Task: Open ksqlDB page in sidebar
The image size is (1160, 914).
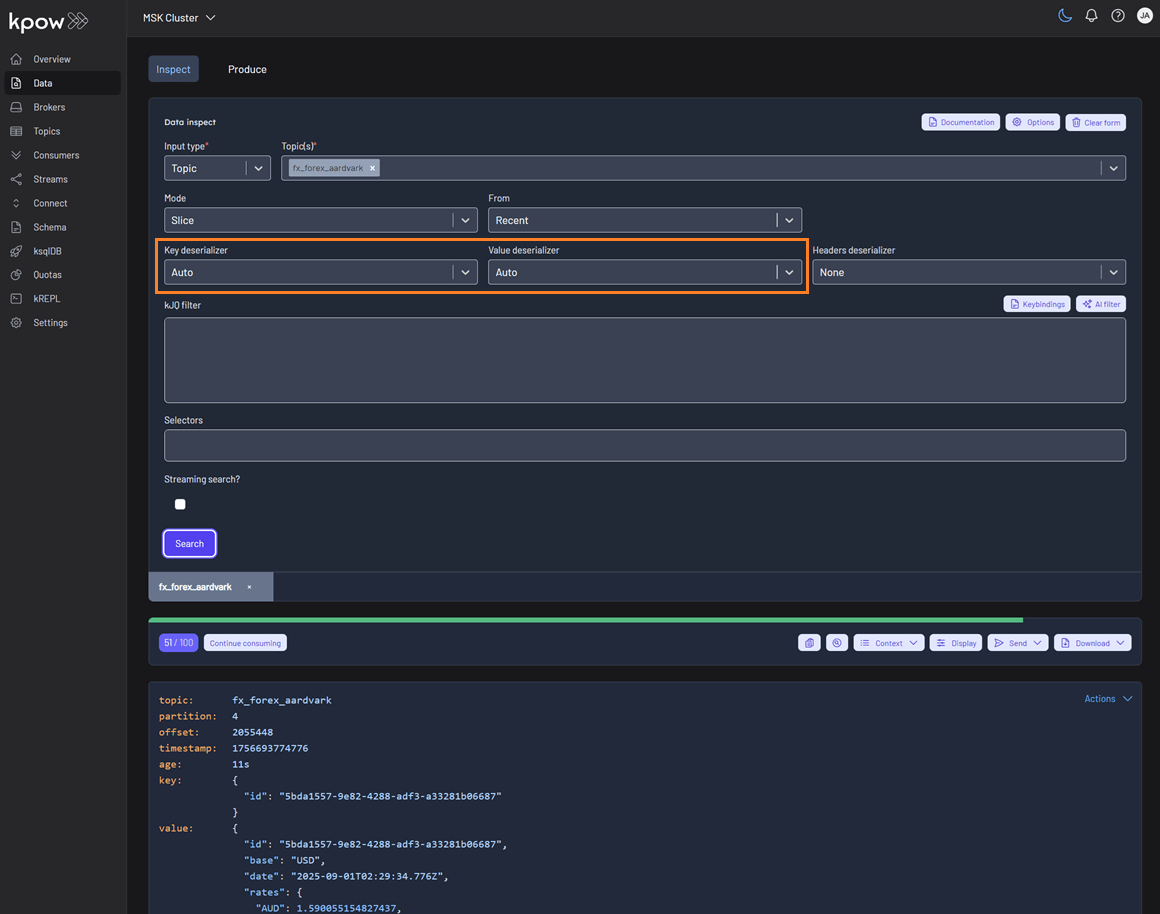Action: coord(62,251)
